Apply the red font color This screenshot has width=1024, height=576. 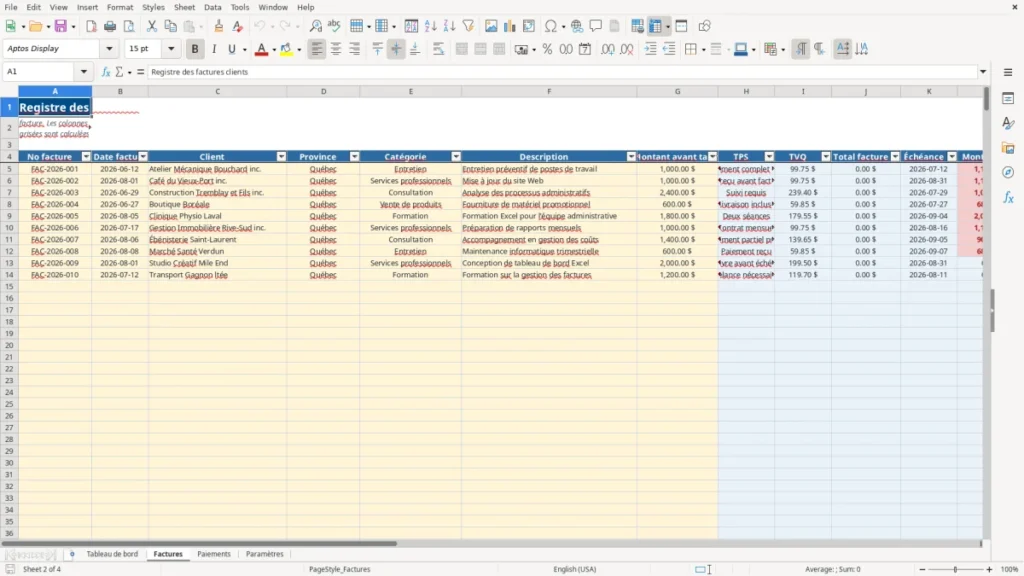coord(261,49)
